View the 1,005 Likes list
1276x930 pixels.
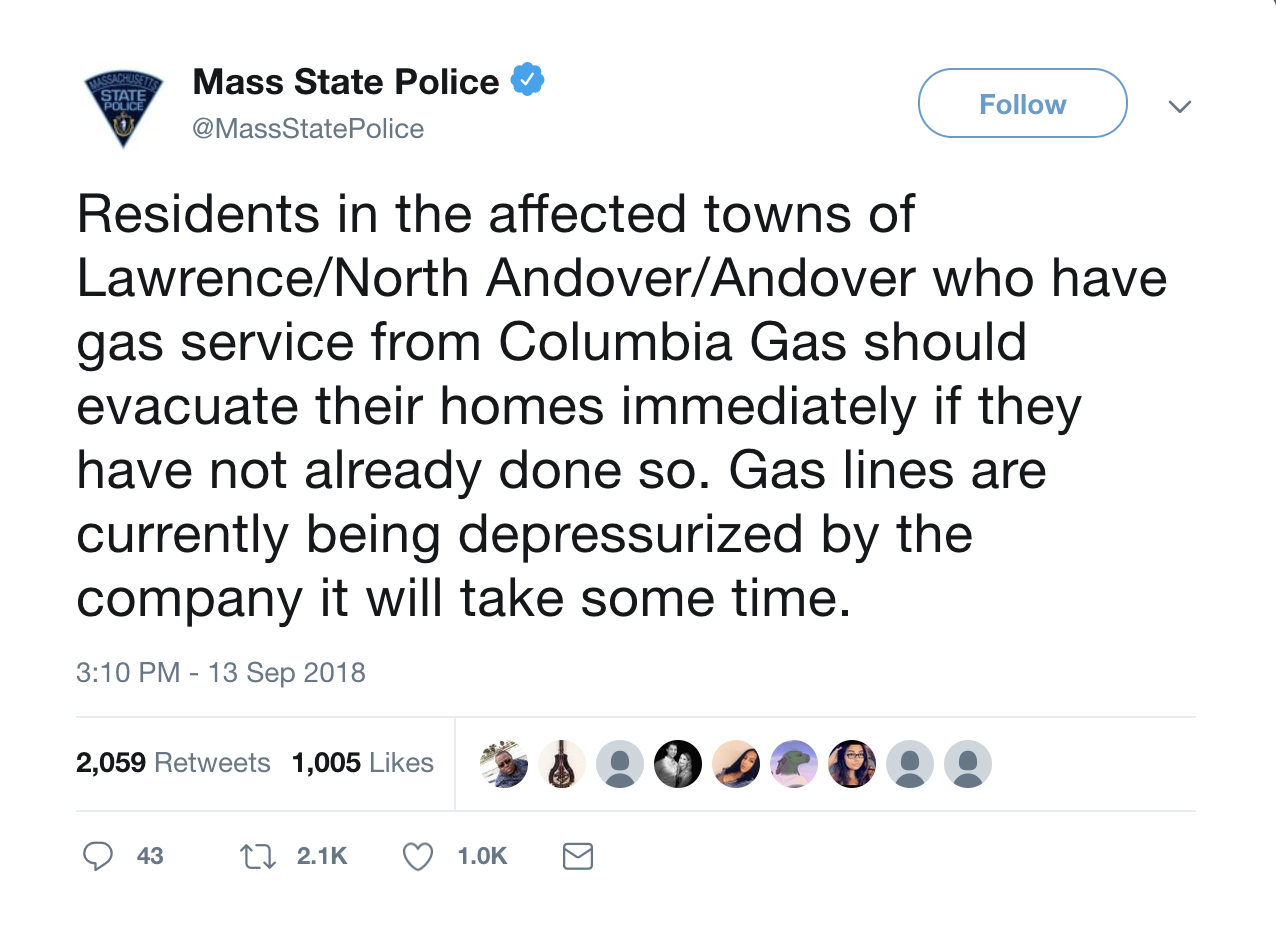[x=362, y=763]
